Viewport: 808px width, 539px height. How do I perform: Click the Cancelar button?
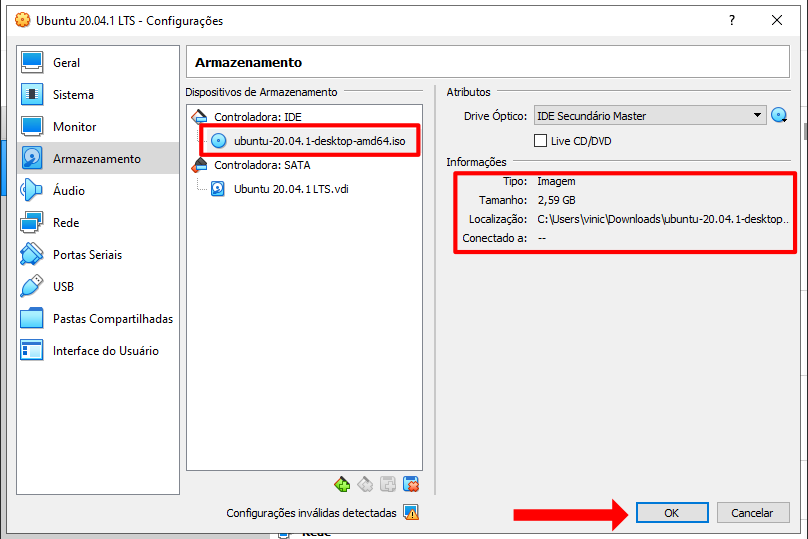pos(752,513)
